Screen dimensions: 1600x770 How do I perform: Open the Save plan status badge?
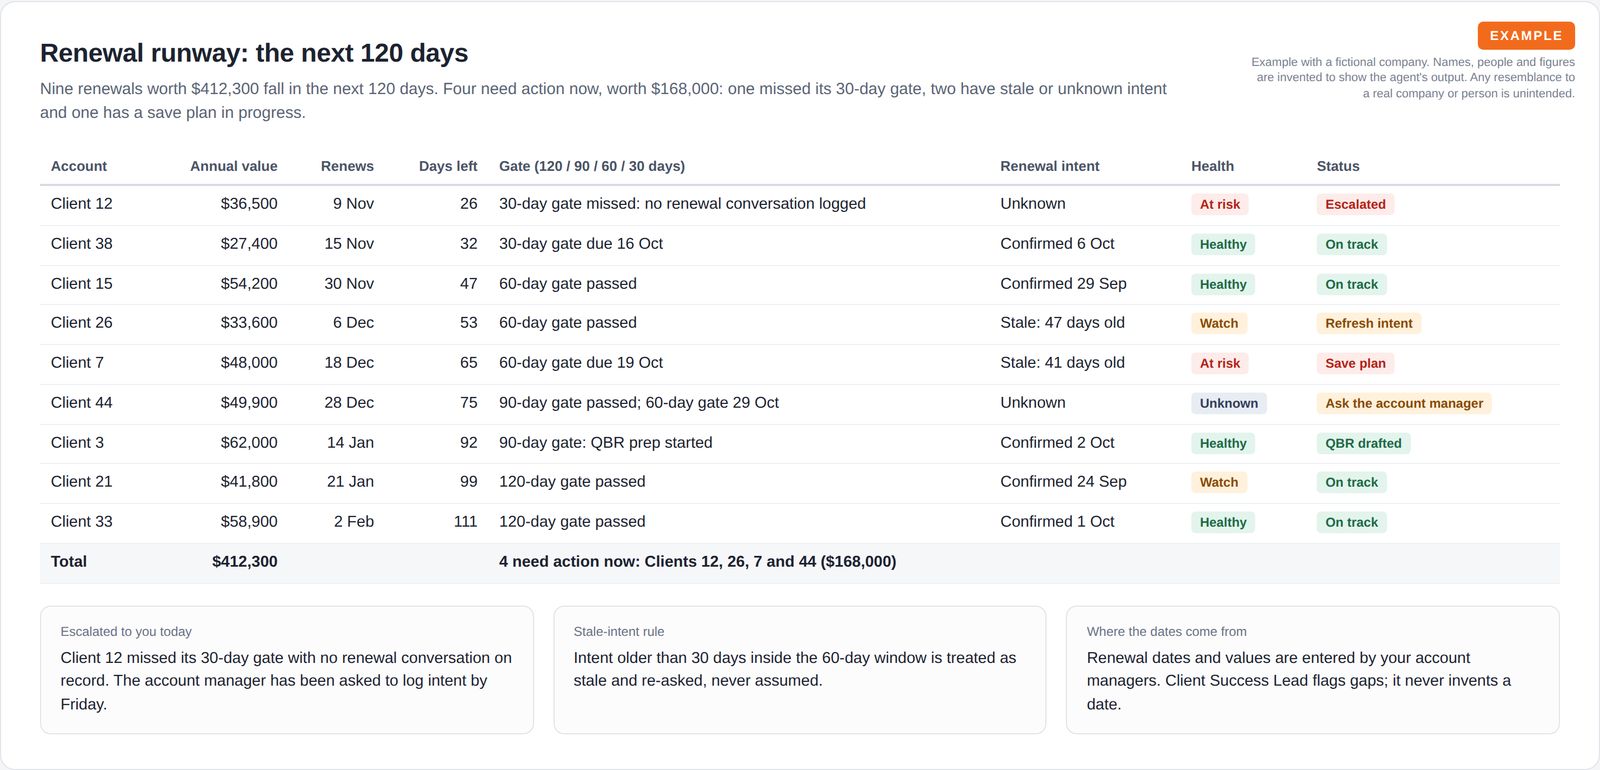1355,363
